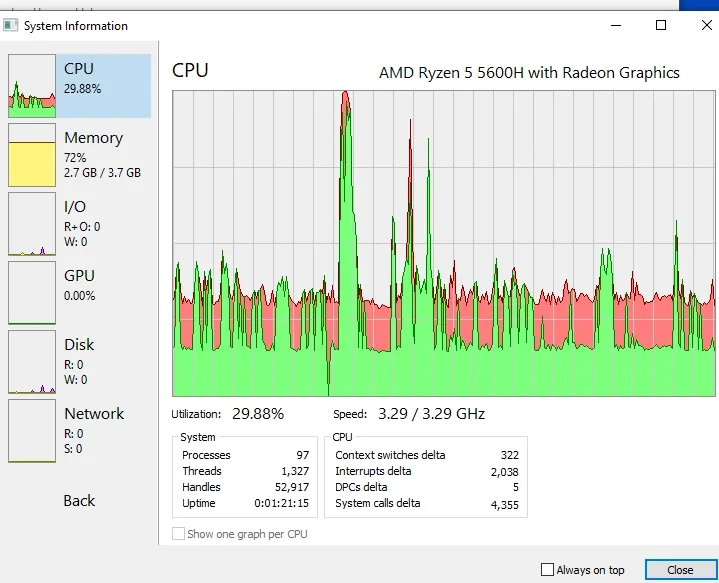The width and height of the screenshot is (719, 583).
Task: Click the Interrupts delta label
Action: pyautogui.click(x=373, y=471)
